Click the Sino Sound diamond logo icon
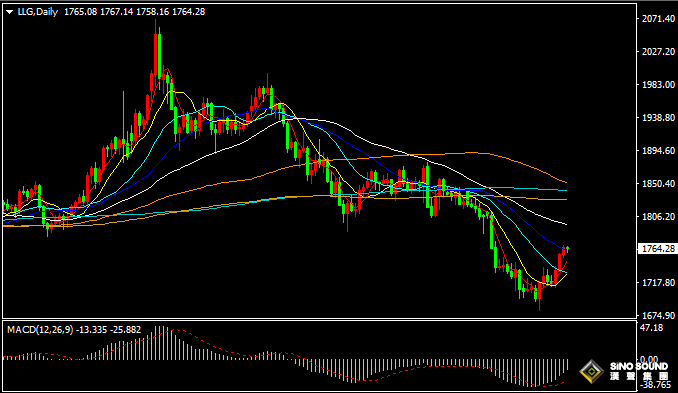The width and height of the screenshot is (678, 393). [592, 371]
